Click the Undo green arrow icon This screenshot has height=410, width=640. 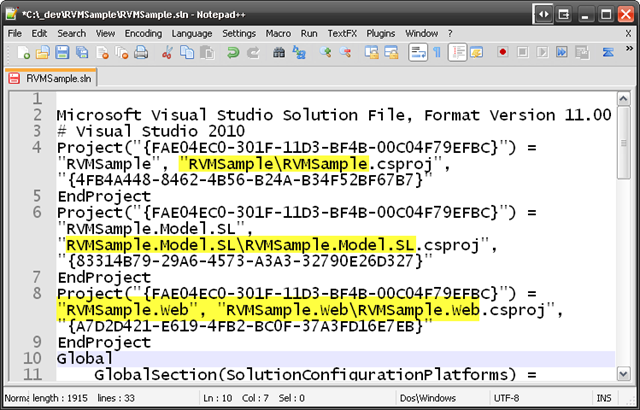233,52
